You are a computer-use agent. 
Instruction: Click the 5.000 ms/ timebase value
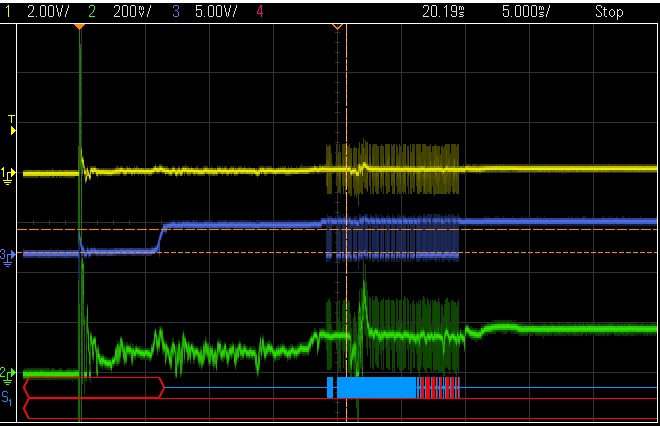click(x=526, y=11)
